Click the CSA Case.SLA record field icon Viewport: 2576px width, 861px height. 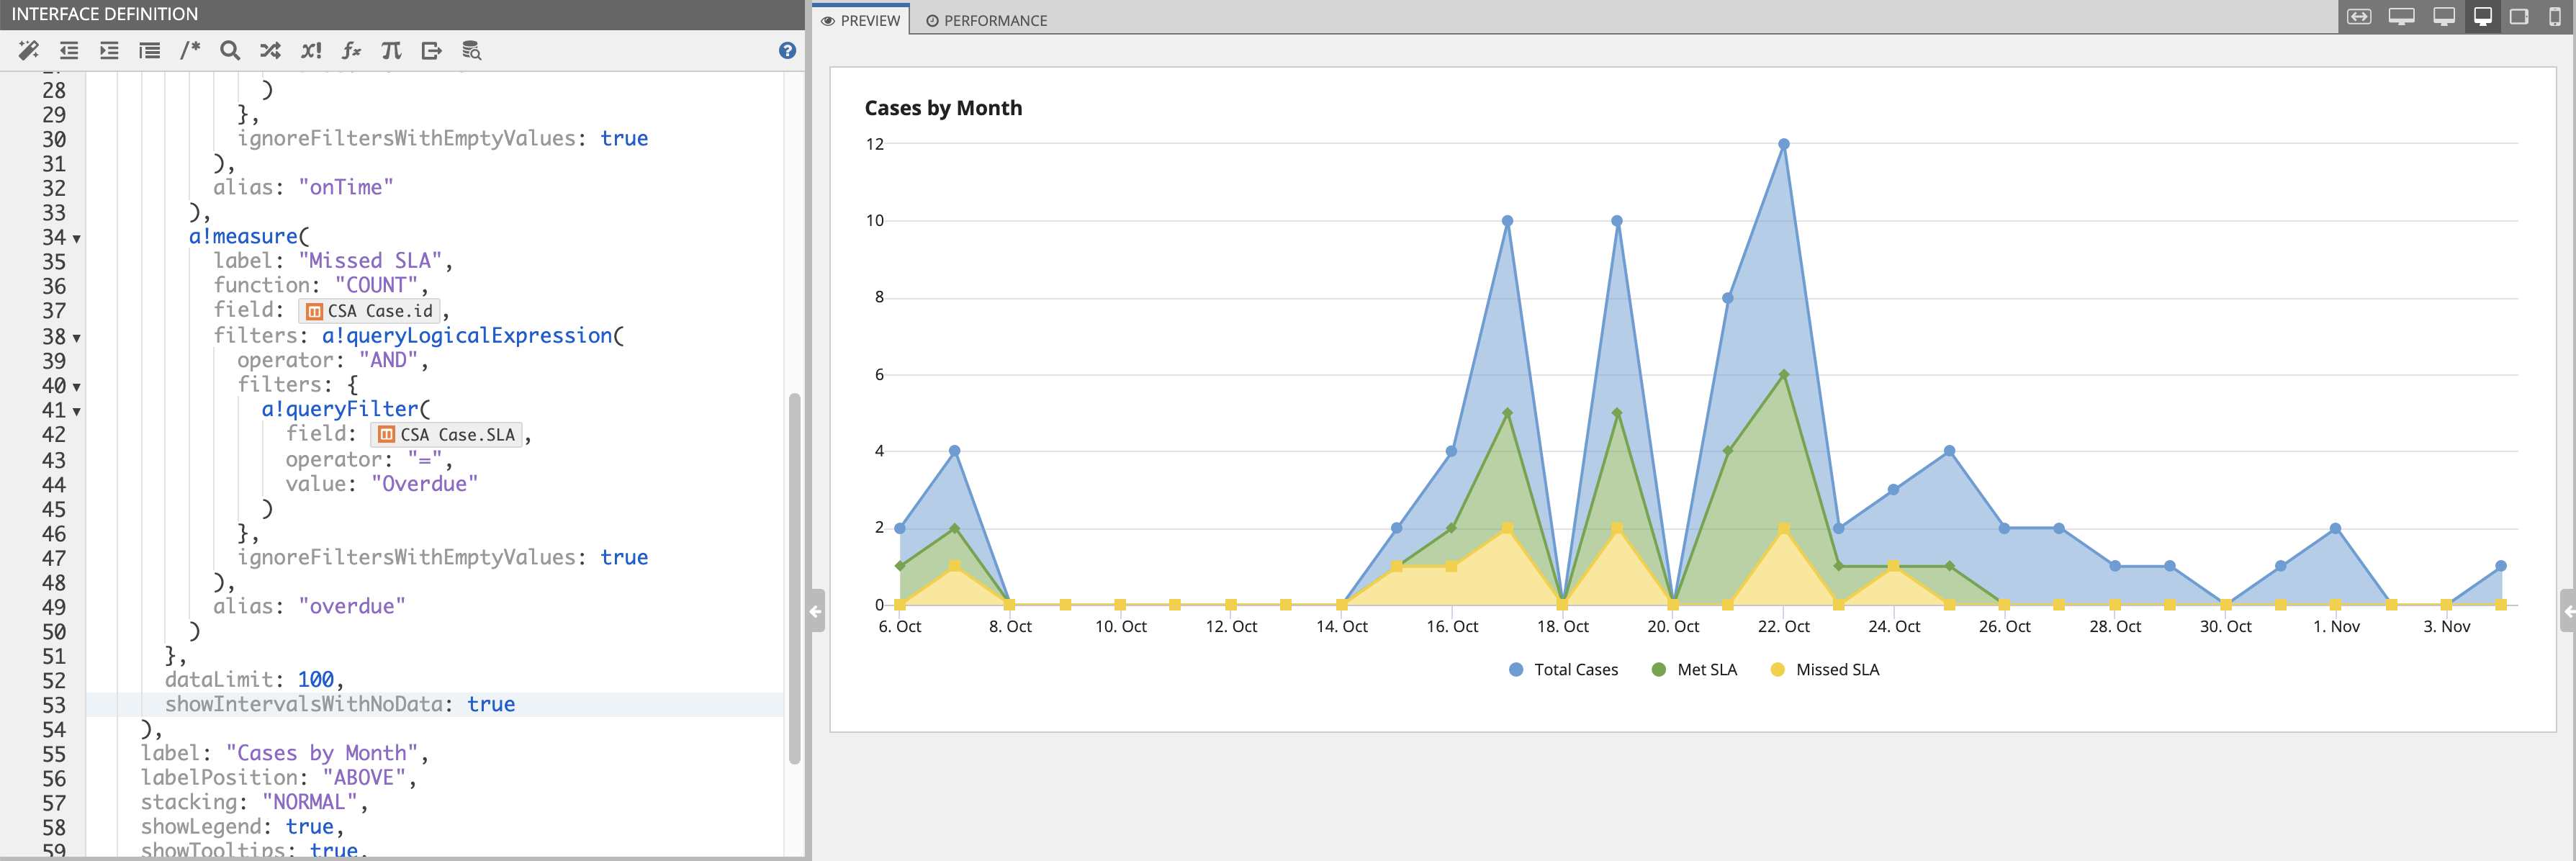(386, 434)
